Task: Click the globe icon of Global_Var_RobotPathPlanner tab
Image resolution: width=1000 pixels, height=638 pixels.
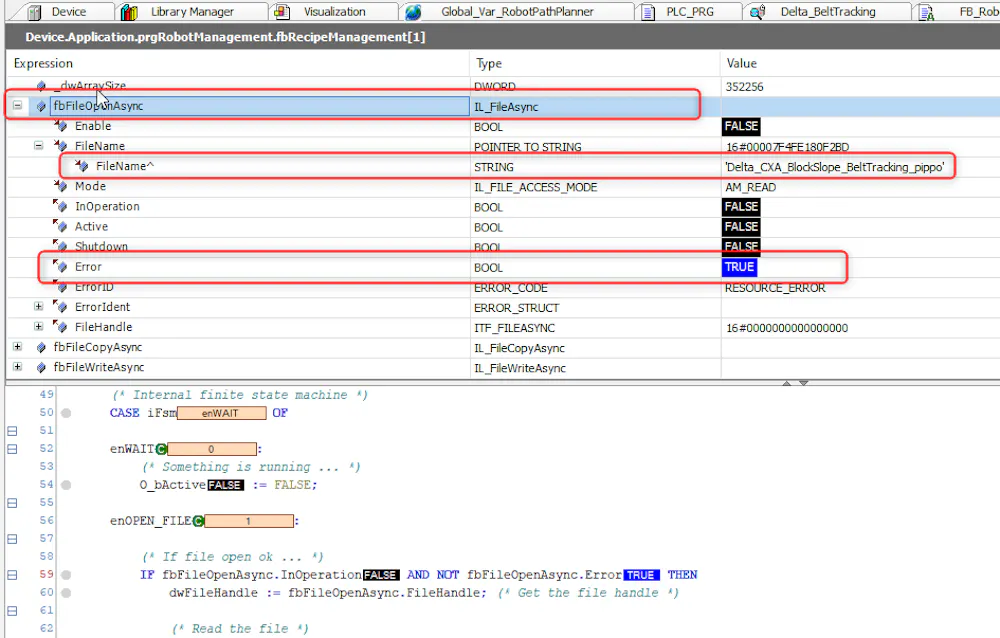Action: click(x=413, y=11)
